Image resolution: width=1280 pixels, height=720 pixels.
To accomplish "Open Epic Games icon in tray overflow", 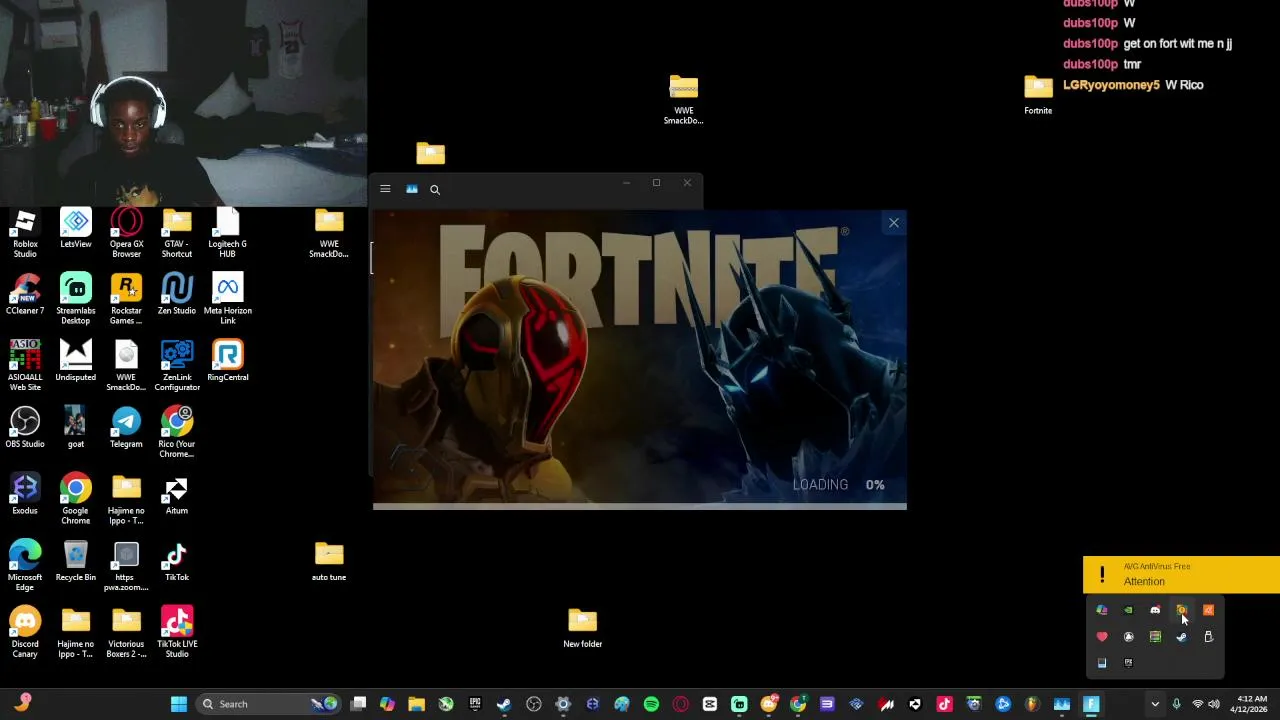I will [x=1128, y=662].
